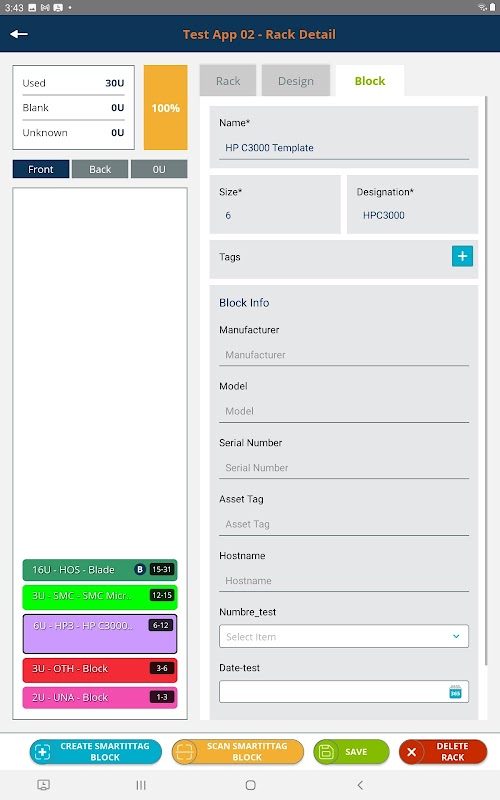
Task: Select the 6U HP3 HP C3000 block
Action: (x=100, y=634)
